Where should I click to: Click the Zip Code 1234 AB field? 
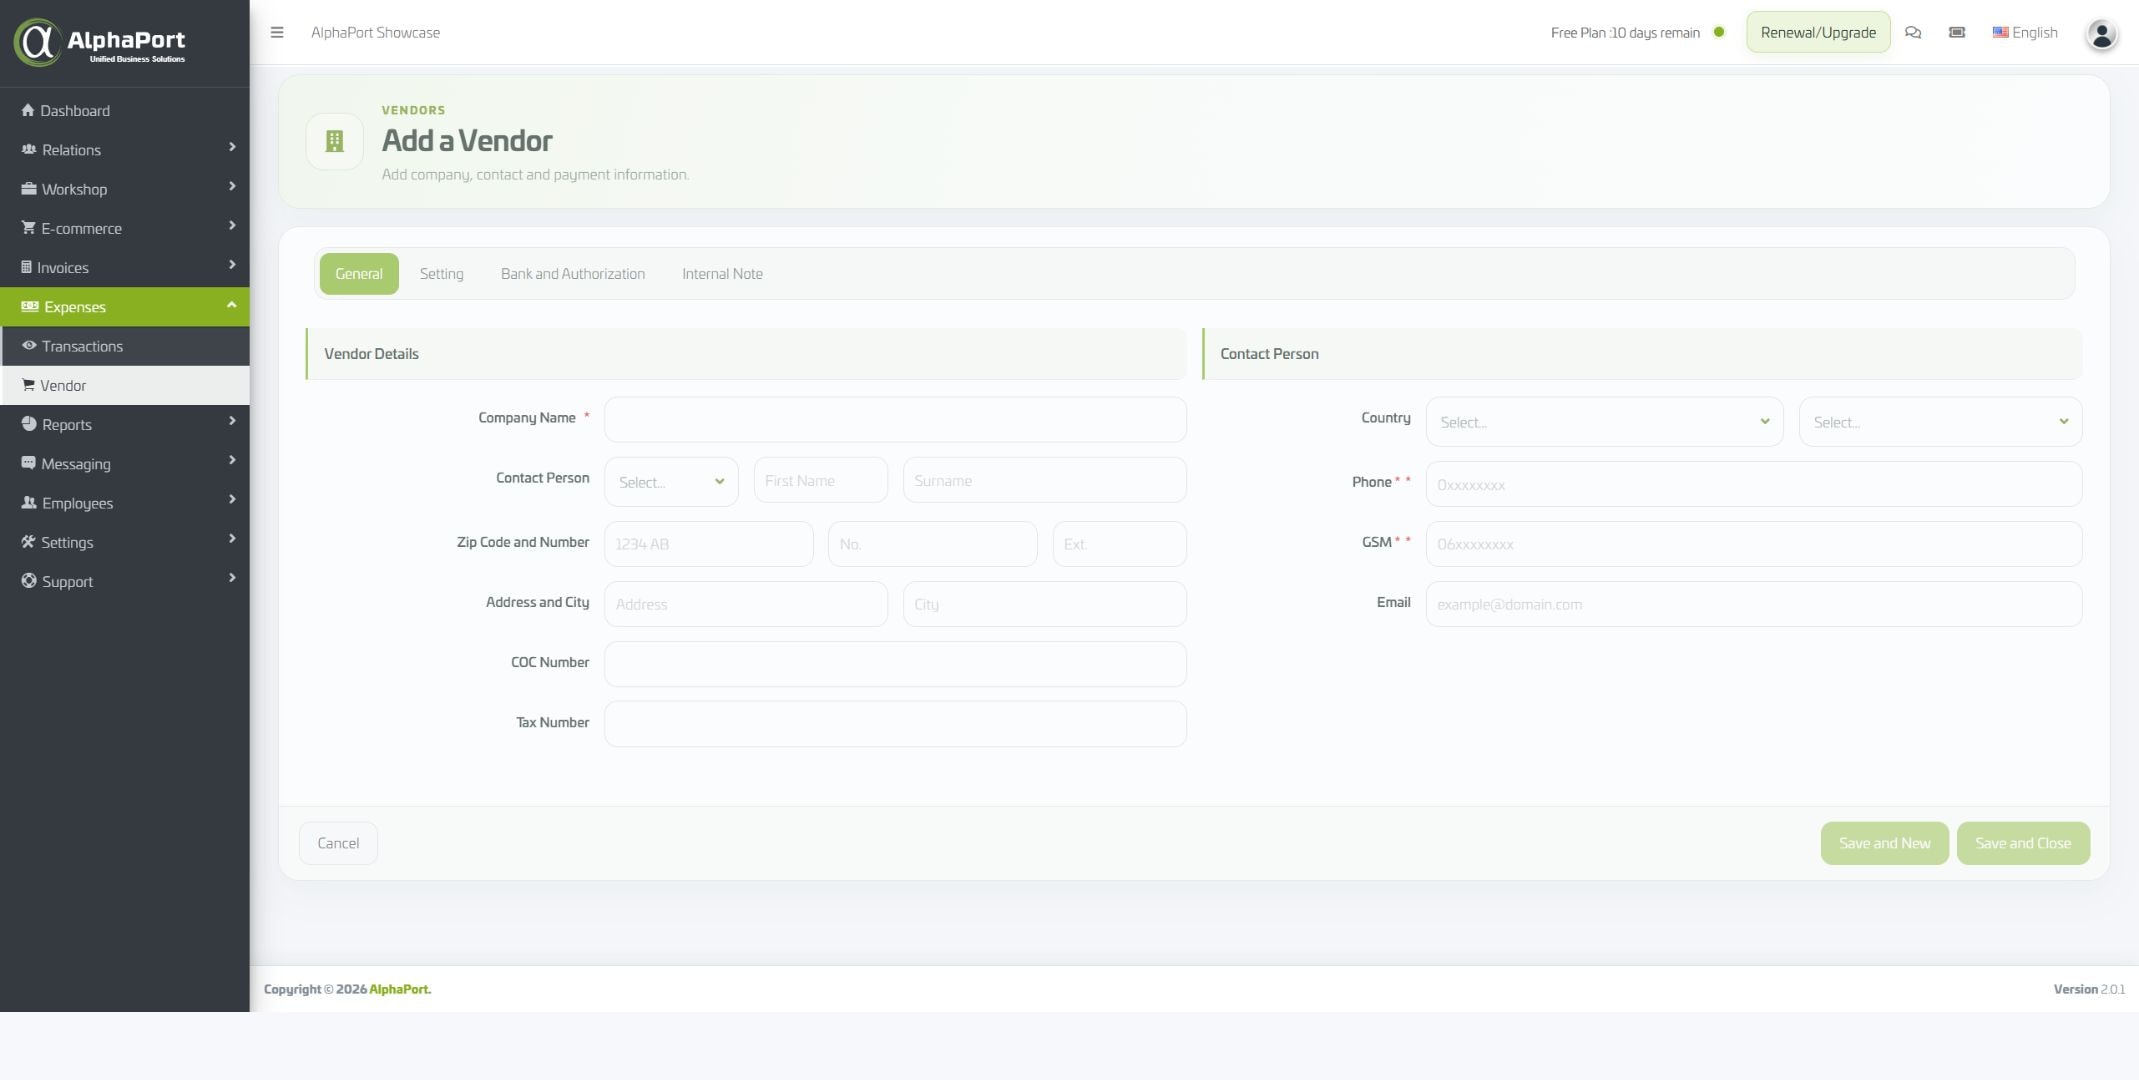click(708, 544)
